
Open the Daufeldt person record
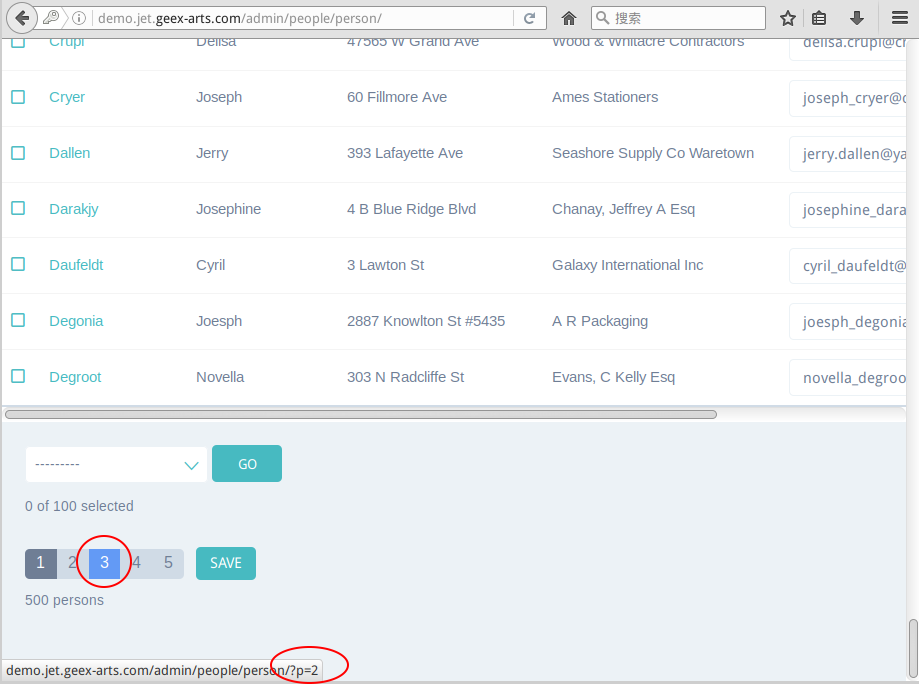coord(76,265)
